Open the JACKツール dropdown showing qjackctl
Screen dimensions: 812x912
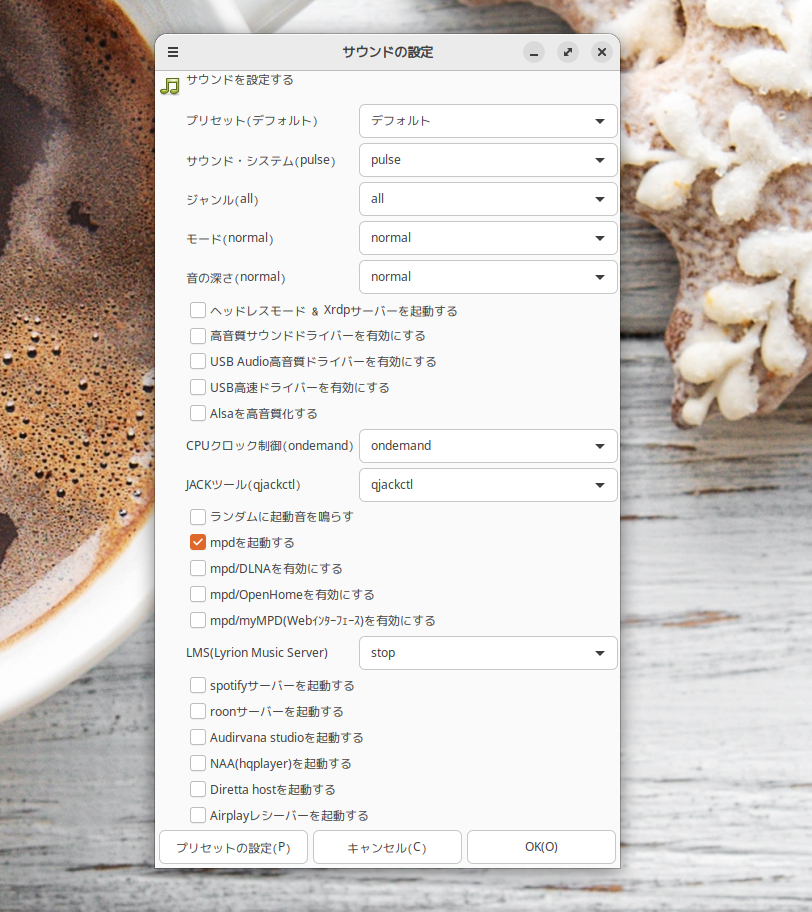pyautogui.click(x=488, y=485)
